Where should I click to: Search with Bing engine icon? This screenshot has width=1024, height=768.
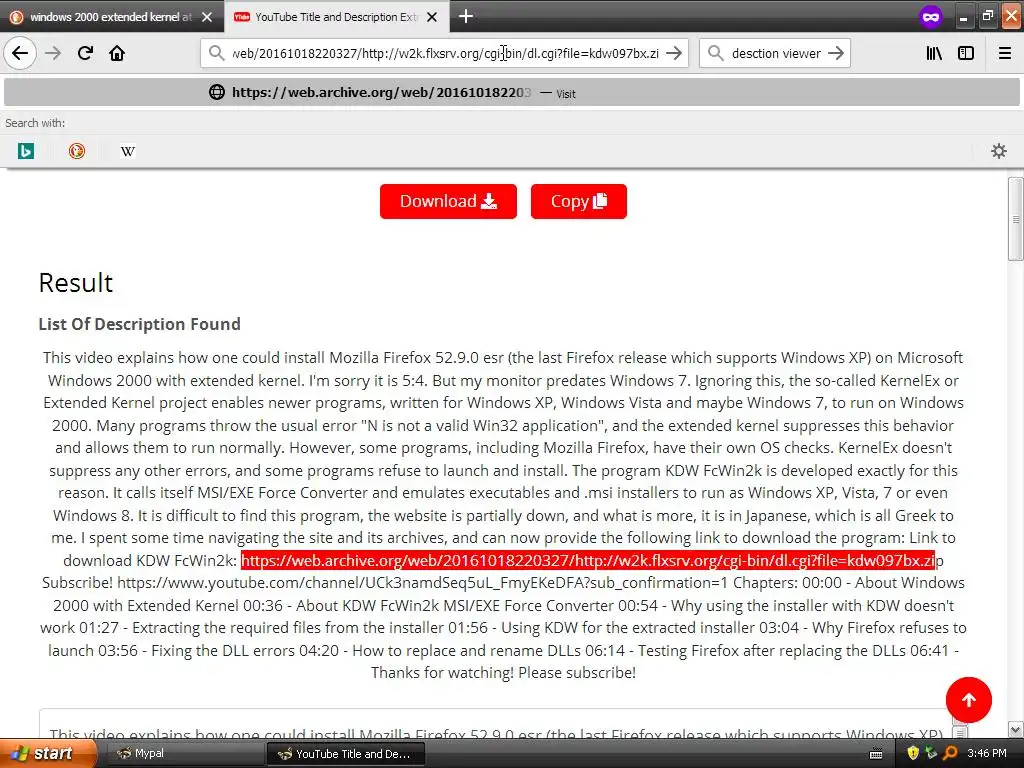[25, 152]
